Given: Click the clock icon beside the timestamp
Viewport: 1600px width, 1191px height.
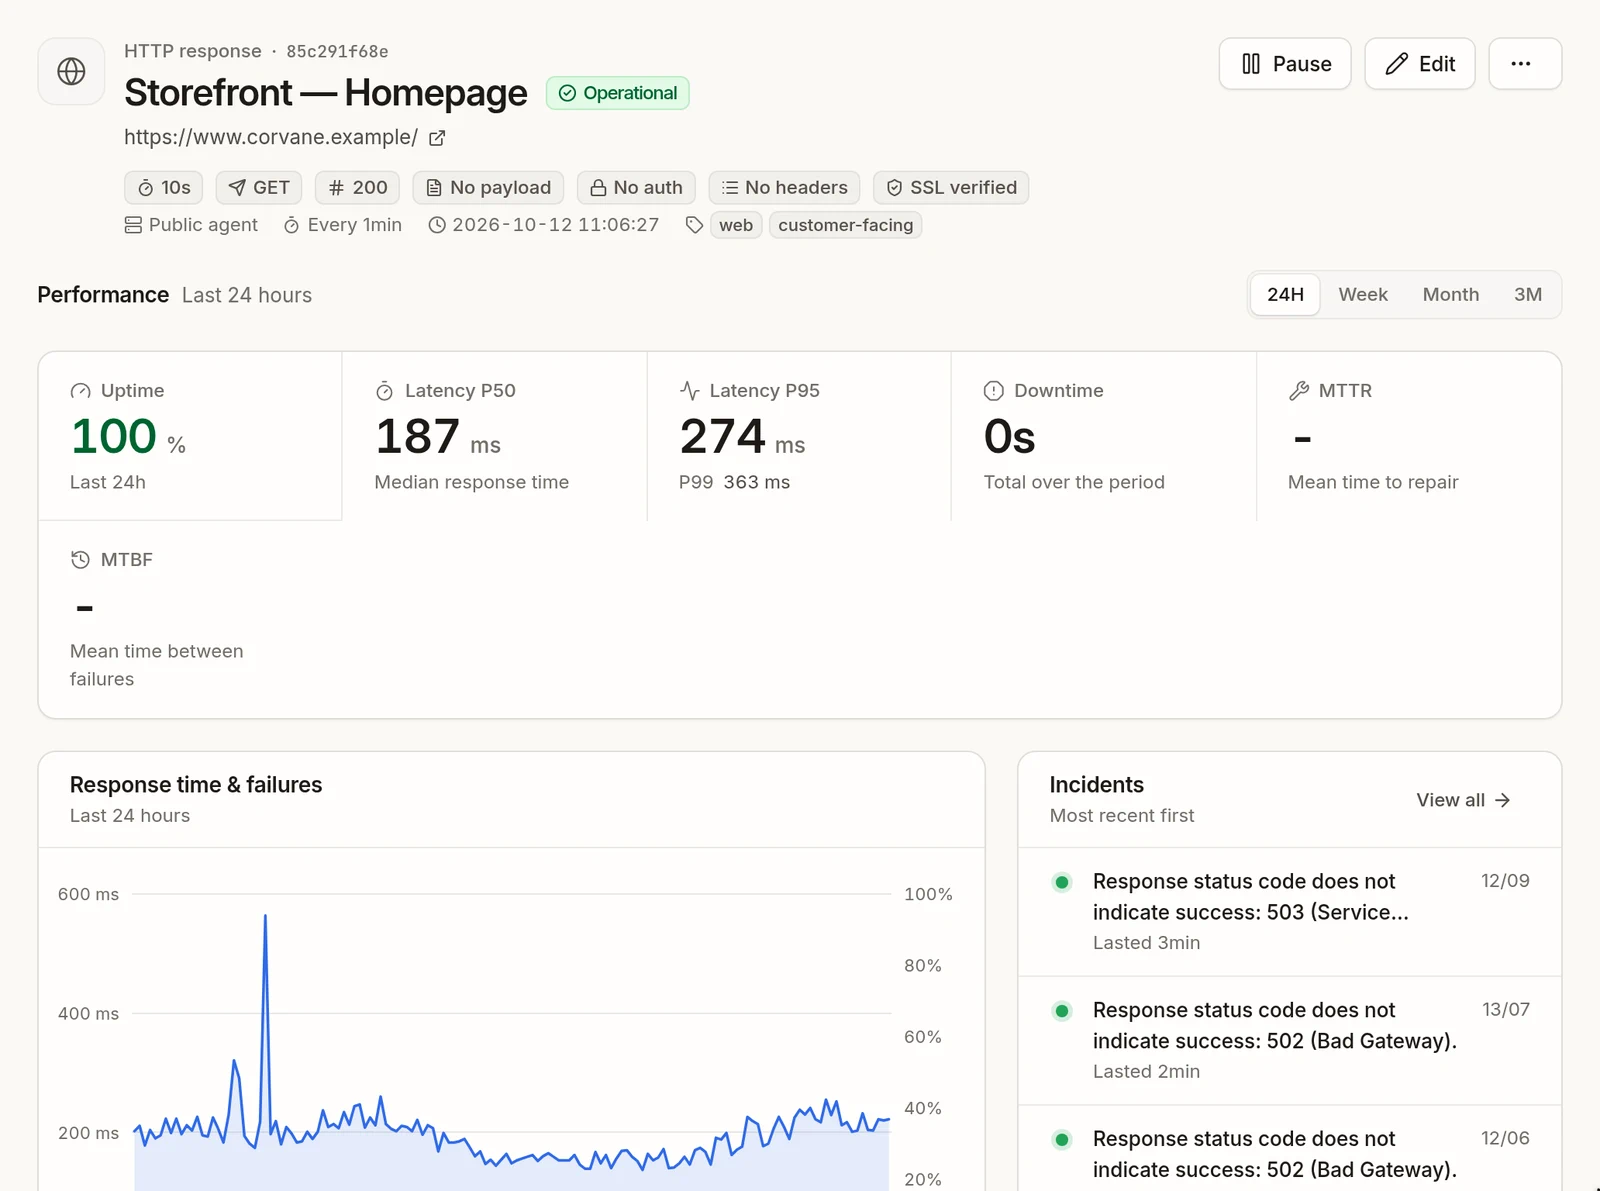Looking at the screenshot, I should pyautogui.click(x=437, y=225).
